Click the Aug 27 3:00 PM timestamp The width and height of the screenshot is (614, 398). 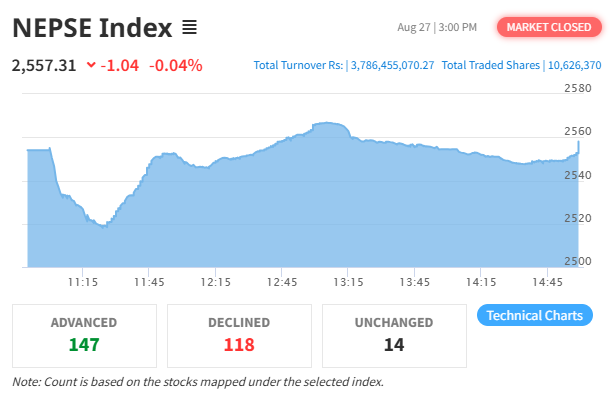pyautogui.click(x=437, y=27)
